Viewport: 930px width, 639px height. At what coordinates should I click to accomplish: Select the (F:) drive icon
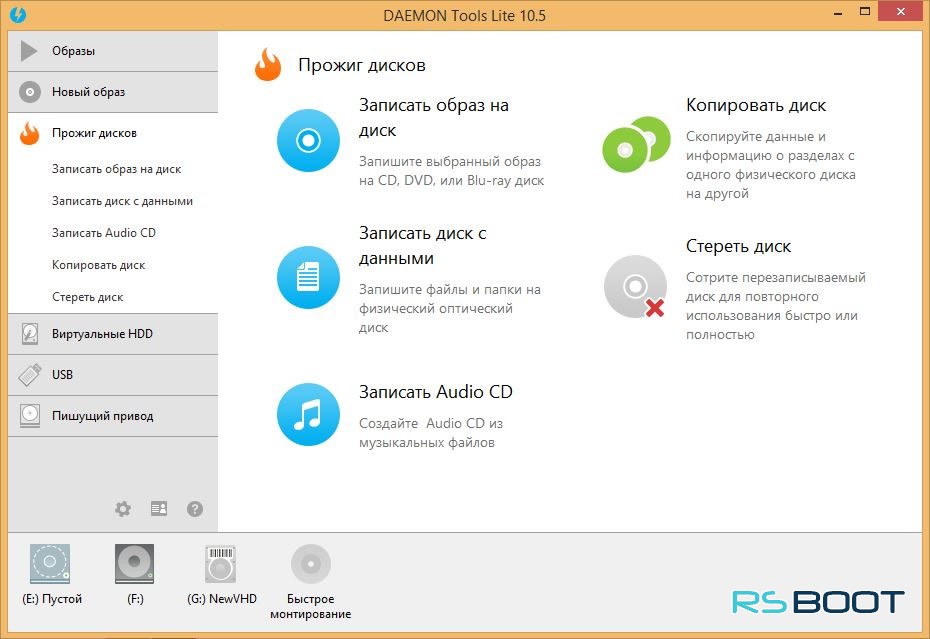[x=135, y=564]
